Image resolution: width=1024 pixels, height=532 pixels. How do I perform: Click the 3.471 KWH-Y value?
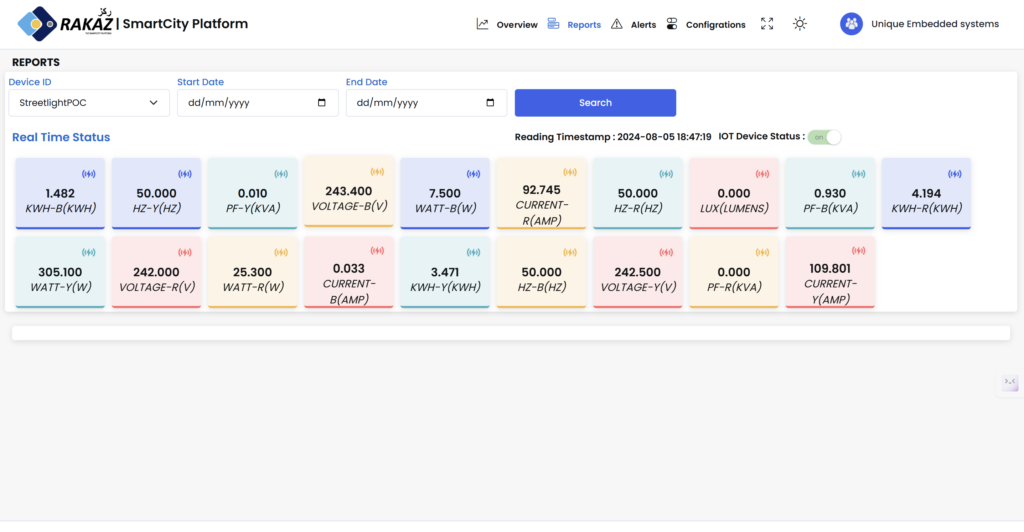pyautogui.click(x=445, y=272)
